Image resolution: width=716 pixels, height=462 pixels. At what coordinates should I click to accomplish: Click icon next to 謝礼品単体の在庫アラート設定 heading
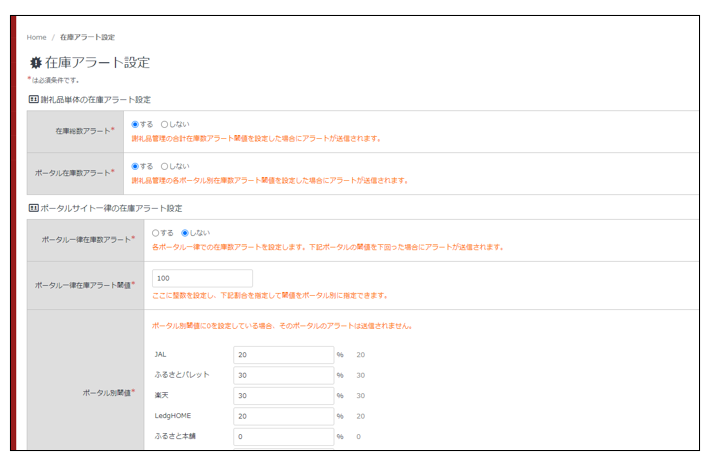point(33,100)
